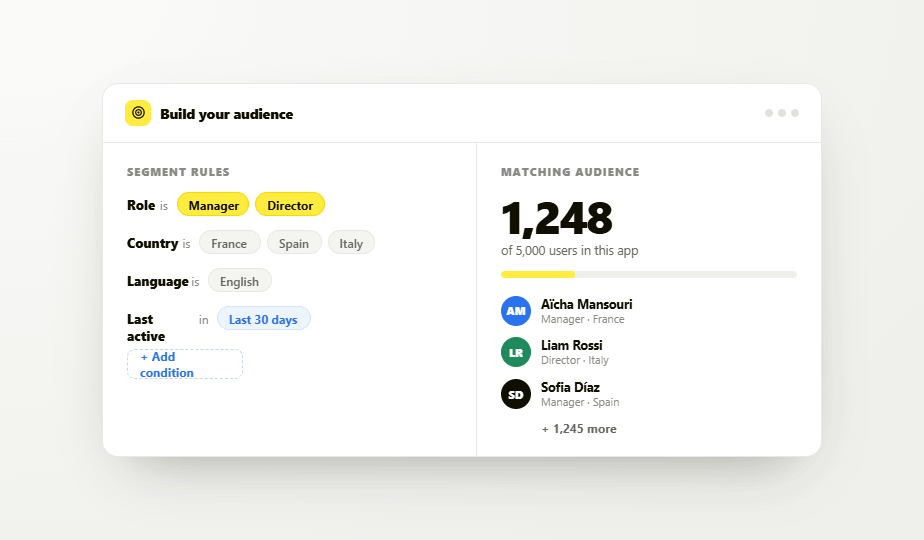
Task: Click 'of 5,000 users in this app'
Action: coord(569,251)
